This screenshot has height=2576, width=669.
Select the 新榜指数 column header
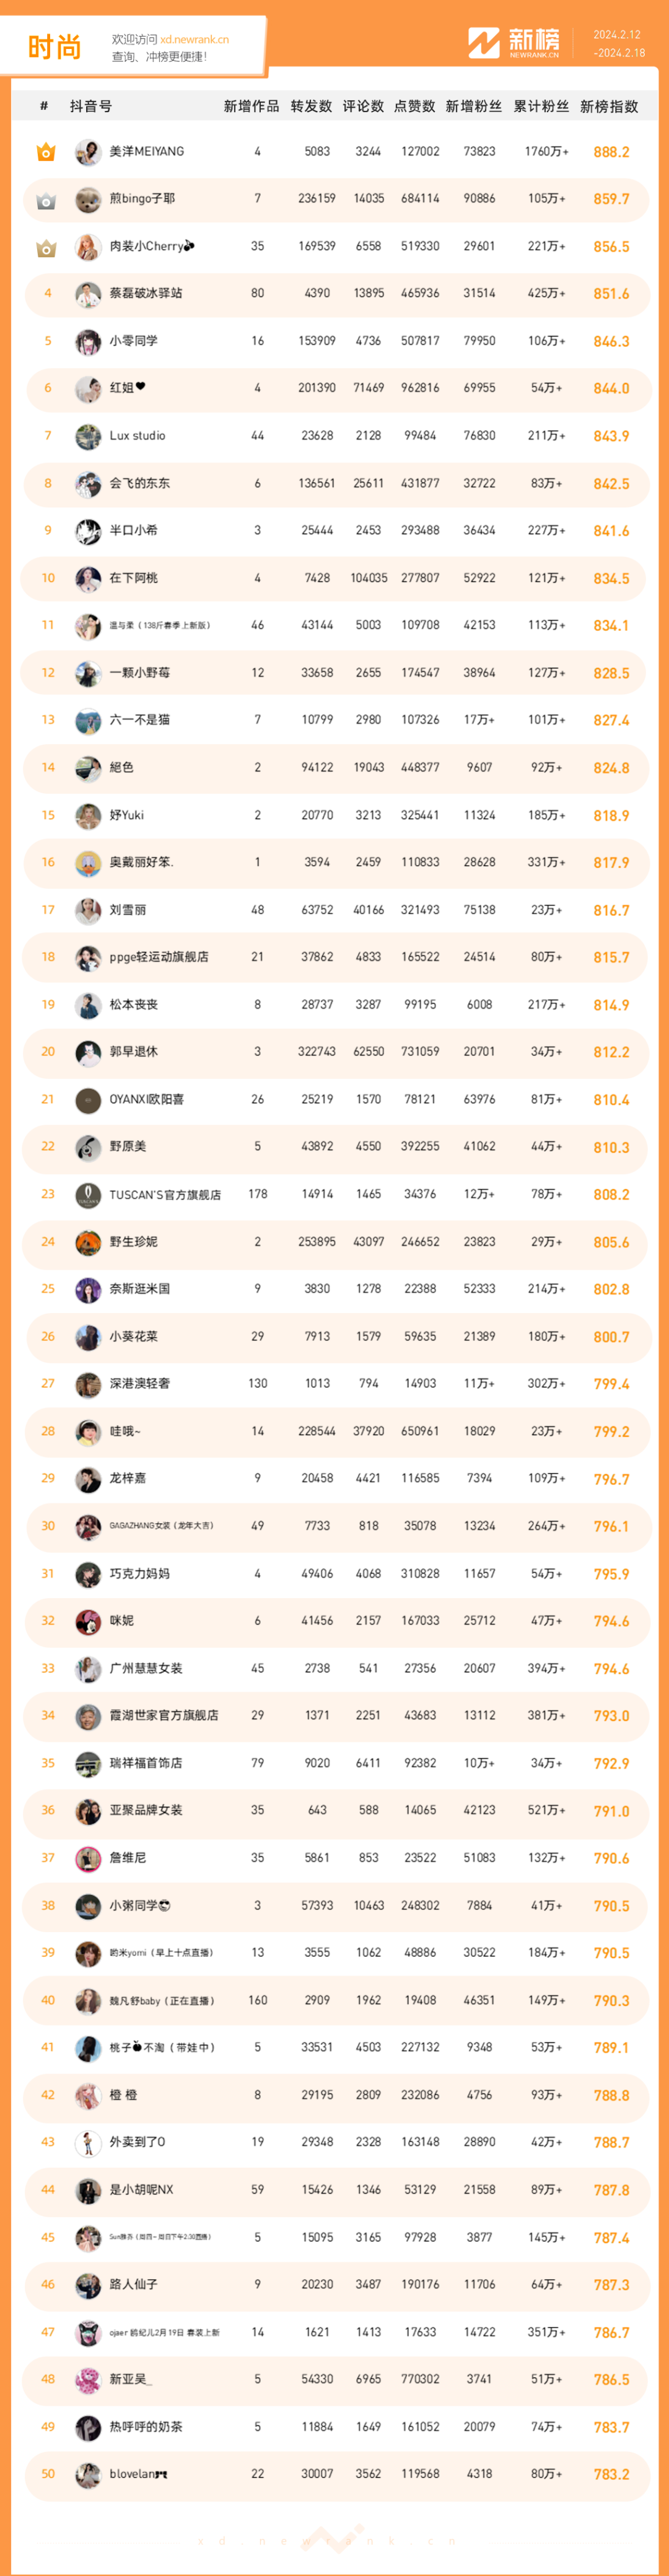pyautogui.click(x=609, y=106)
